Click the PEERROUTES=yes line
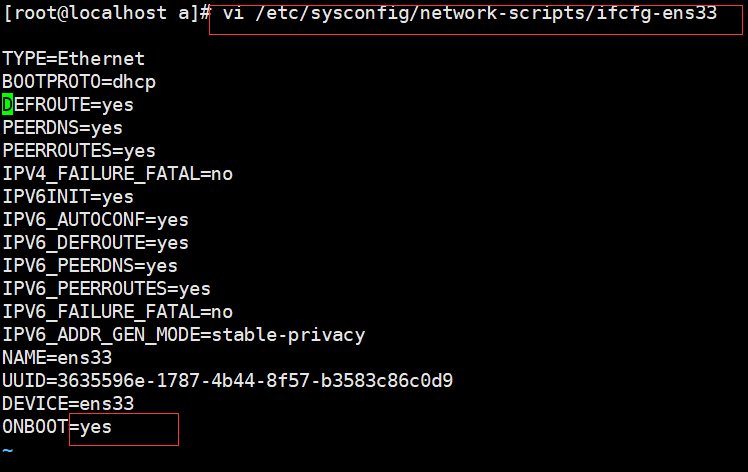Viewport: 748px width, 472px height. click(79, 151)
